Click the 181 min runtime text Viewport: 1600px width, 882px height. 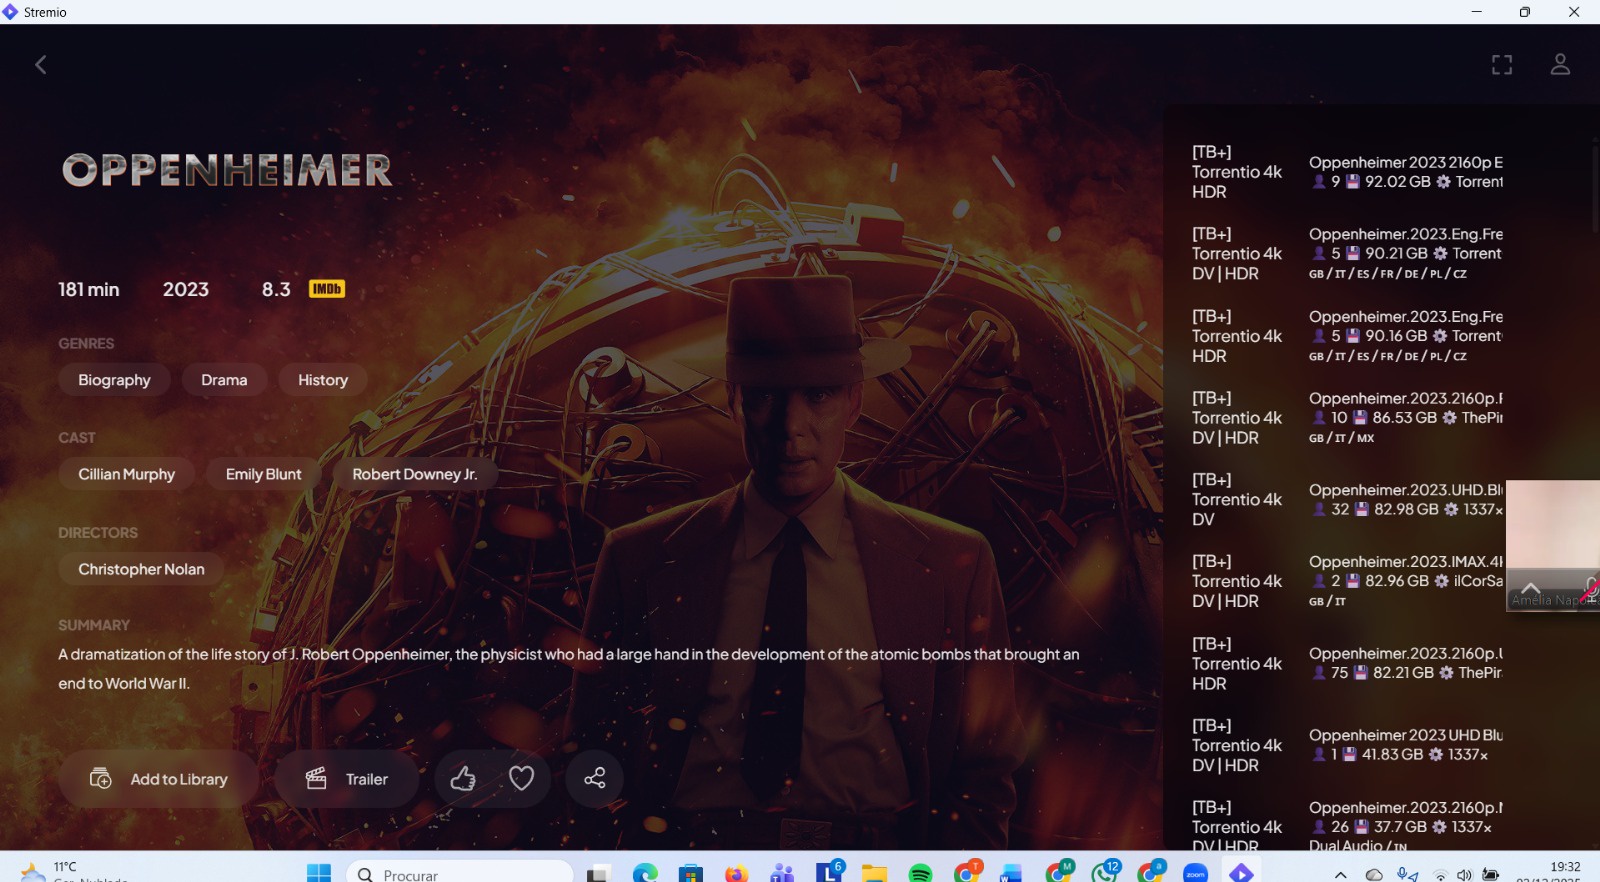pos(89,289)
